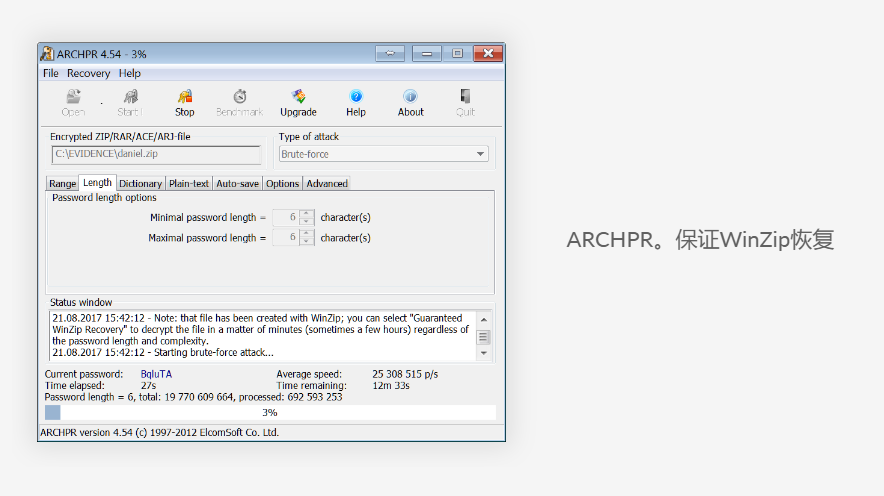Click the average speed value 25 308 515 p/s
This screenshot has height=496, width=884.
405,374
